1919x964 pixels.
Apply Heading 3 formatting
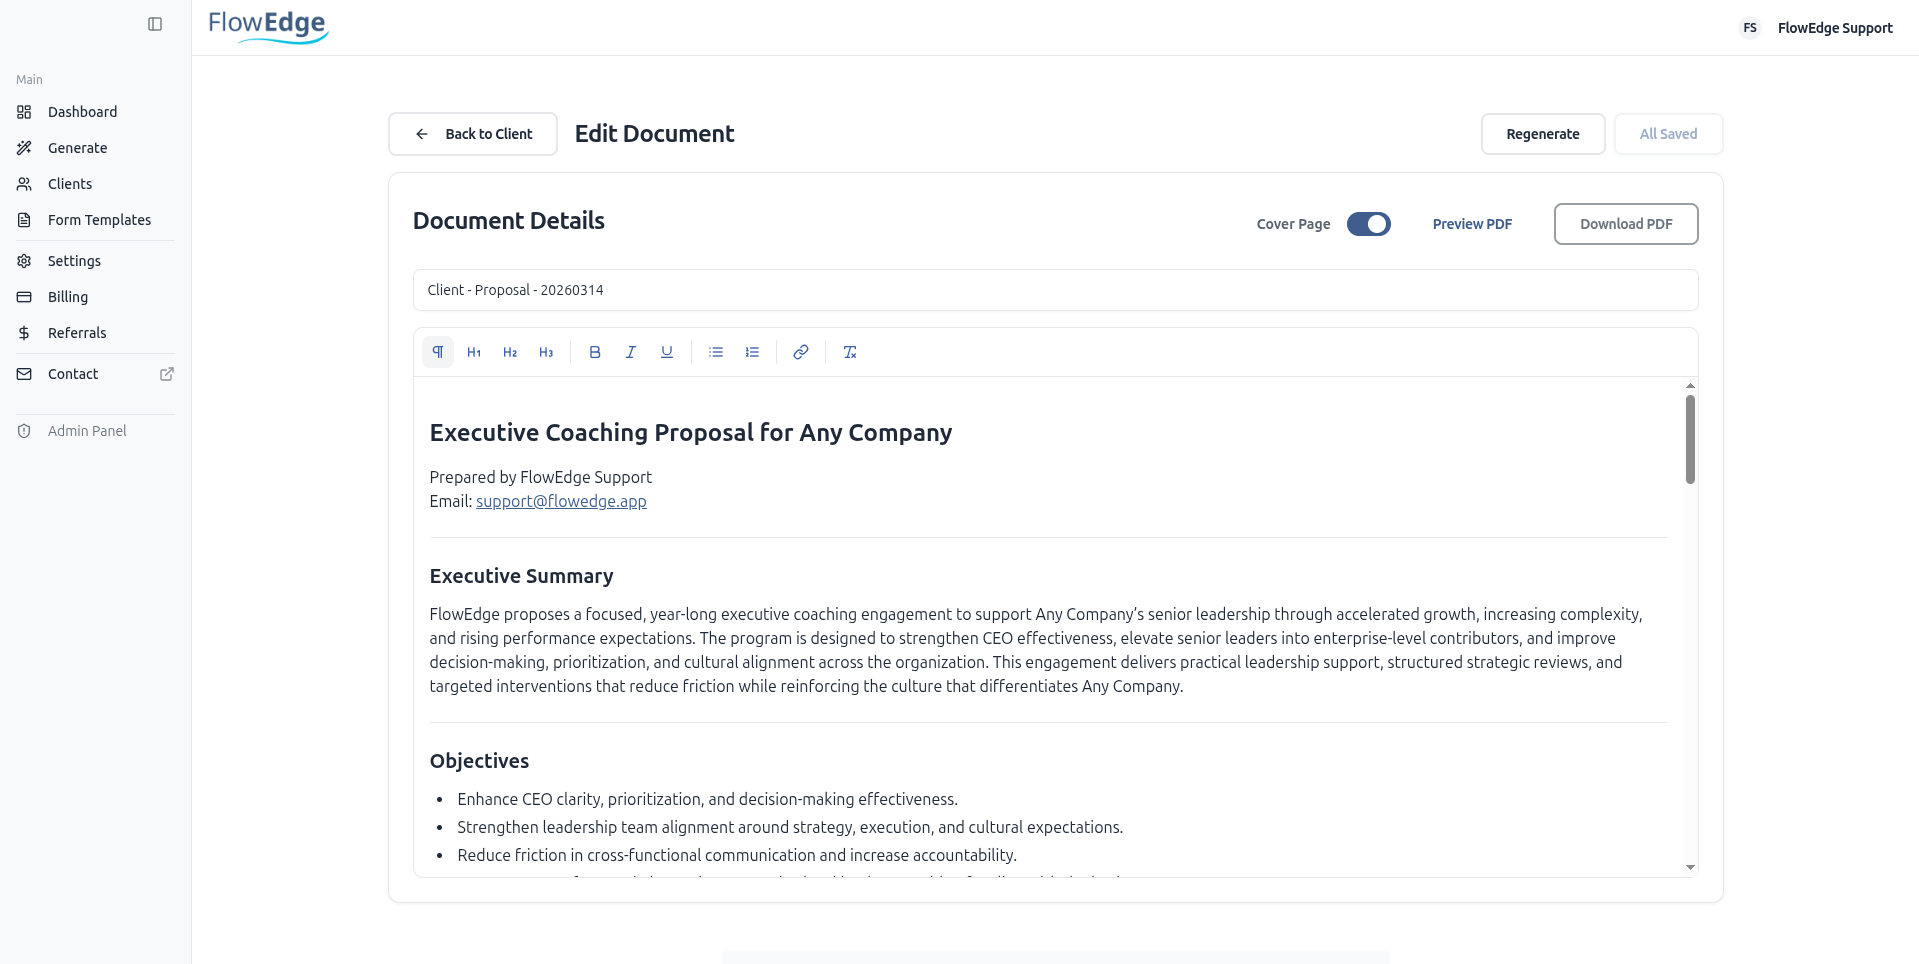click(546, 352)
